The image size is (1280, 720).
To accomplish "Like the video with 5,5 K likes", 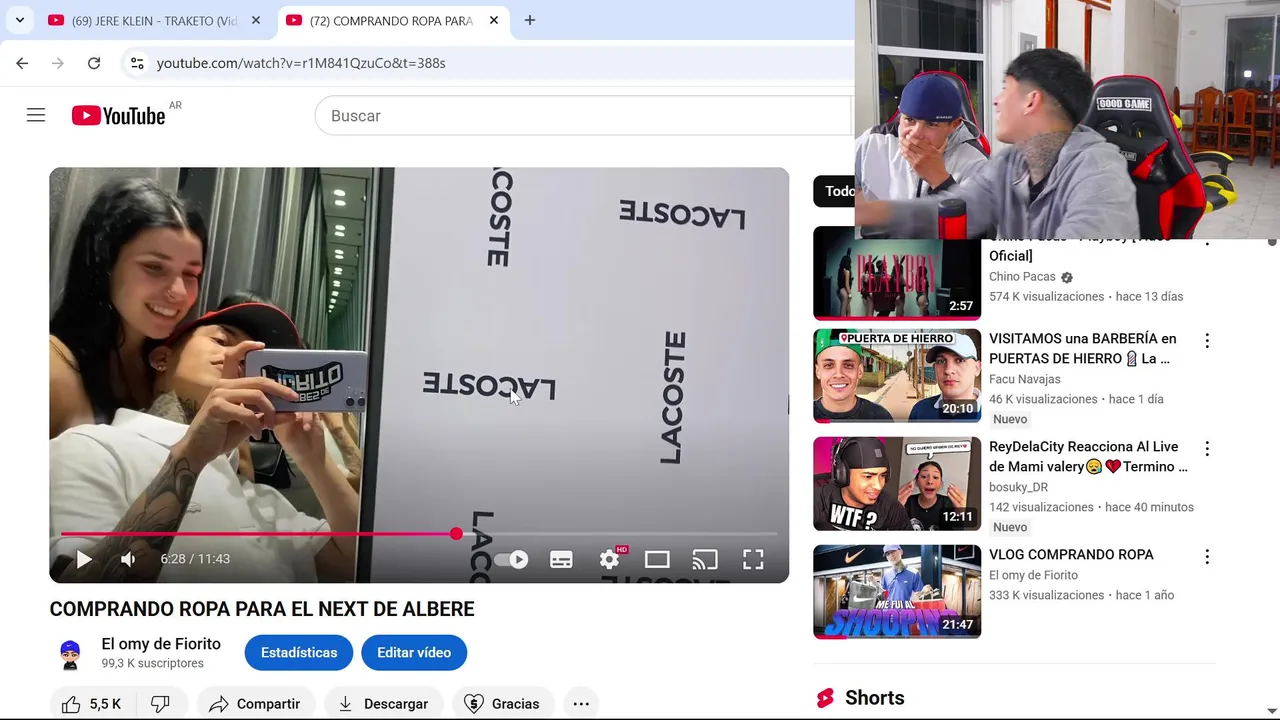I will coord(91,704).
